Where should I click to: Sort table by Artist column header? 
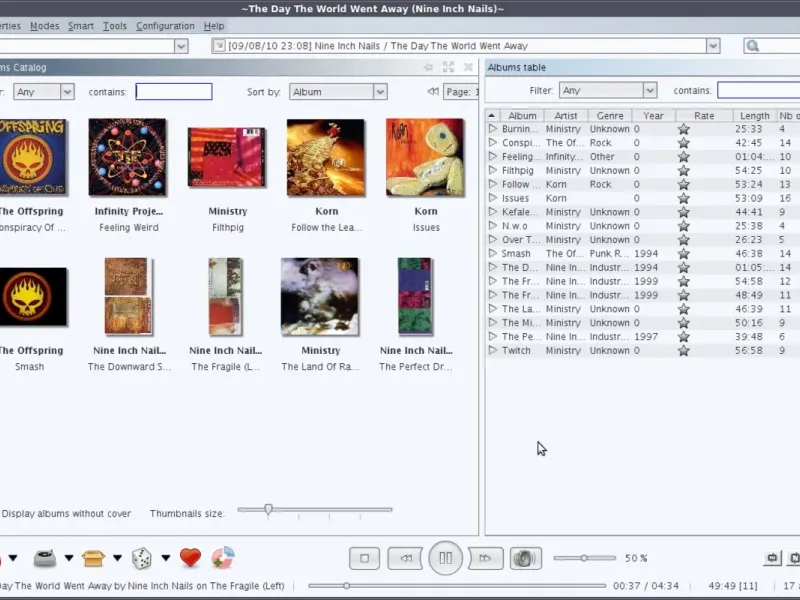point(565,116)
